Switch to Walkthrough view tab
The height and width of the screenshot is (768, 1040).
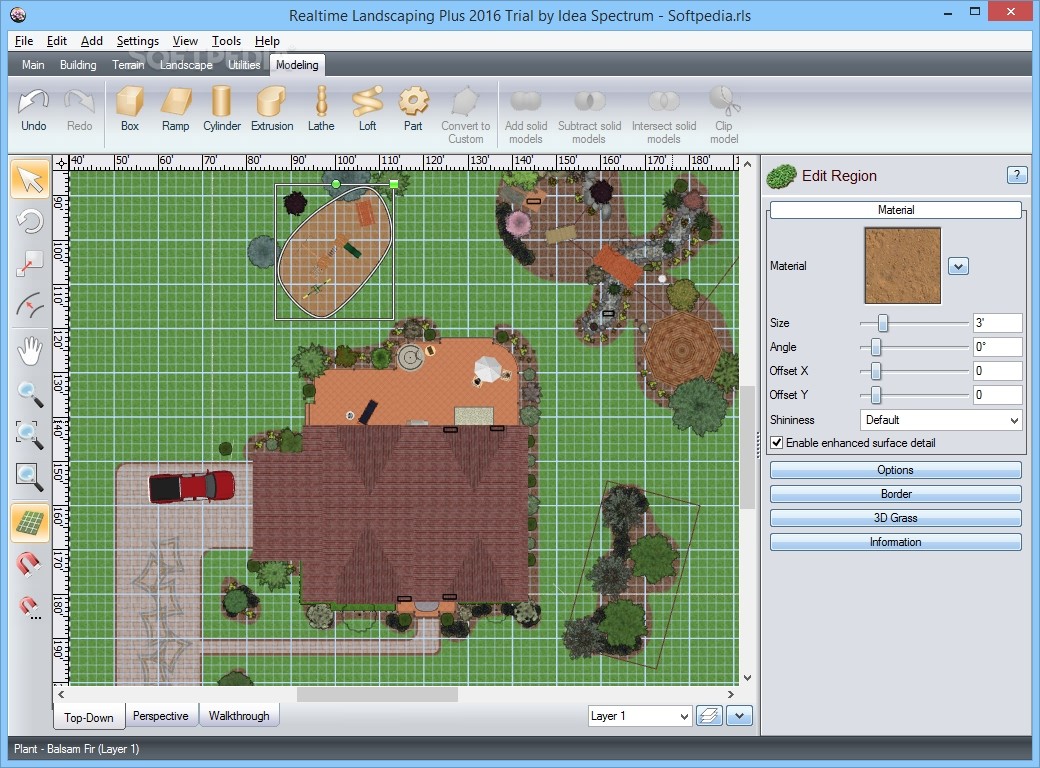pyautogui.click(x=239, y=716)
